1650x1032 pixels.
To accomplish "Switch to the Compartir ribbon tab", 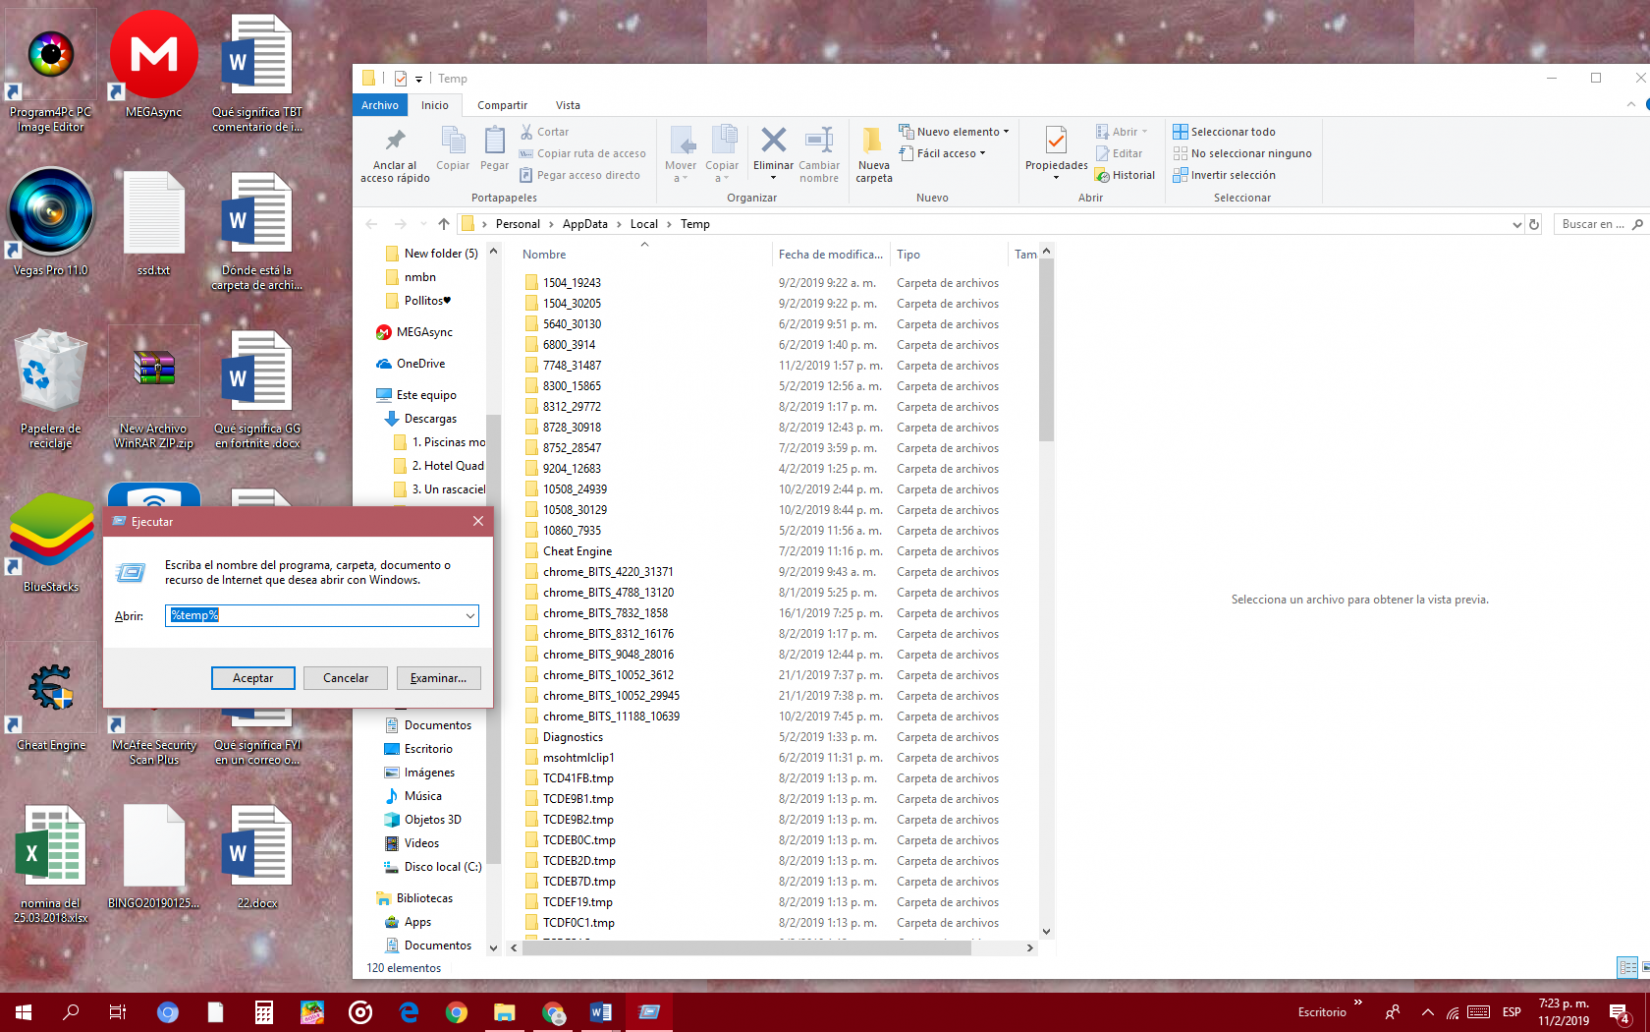I will 502,105.
